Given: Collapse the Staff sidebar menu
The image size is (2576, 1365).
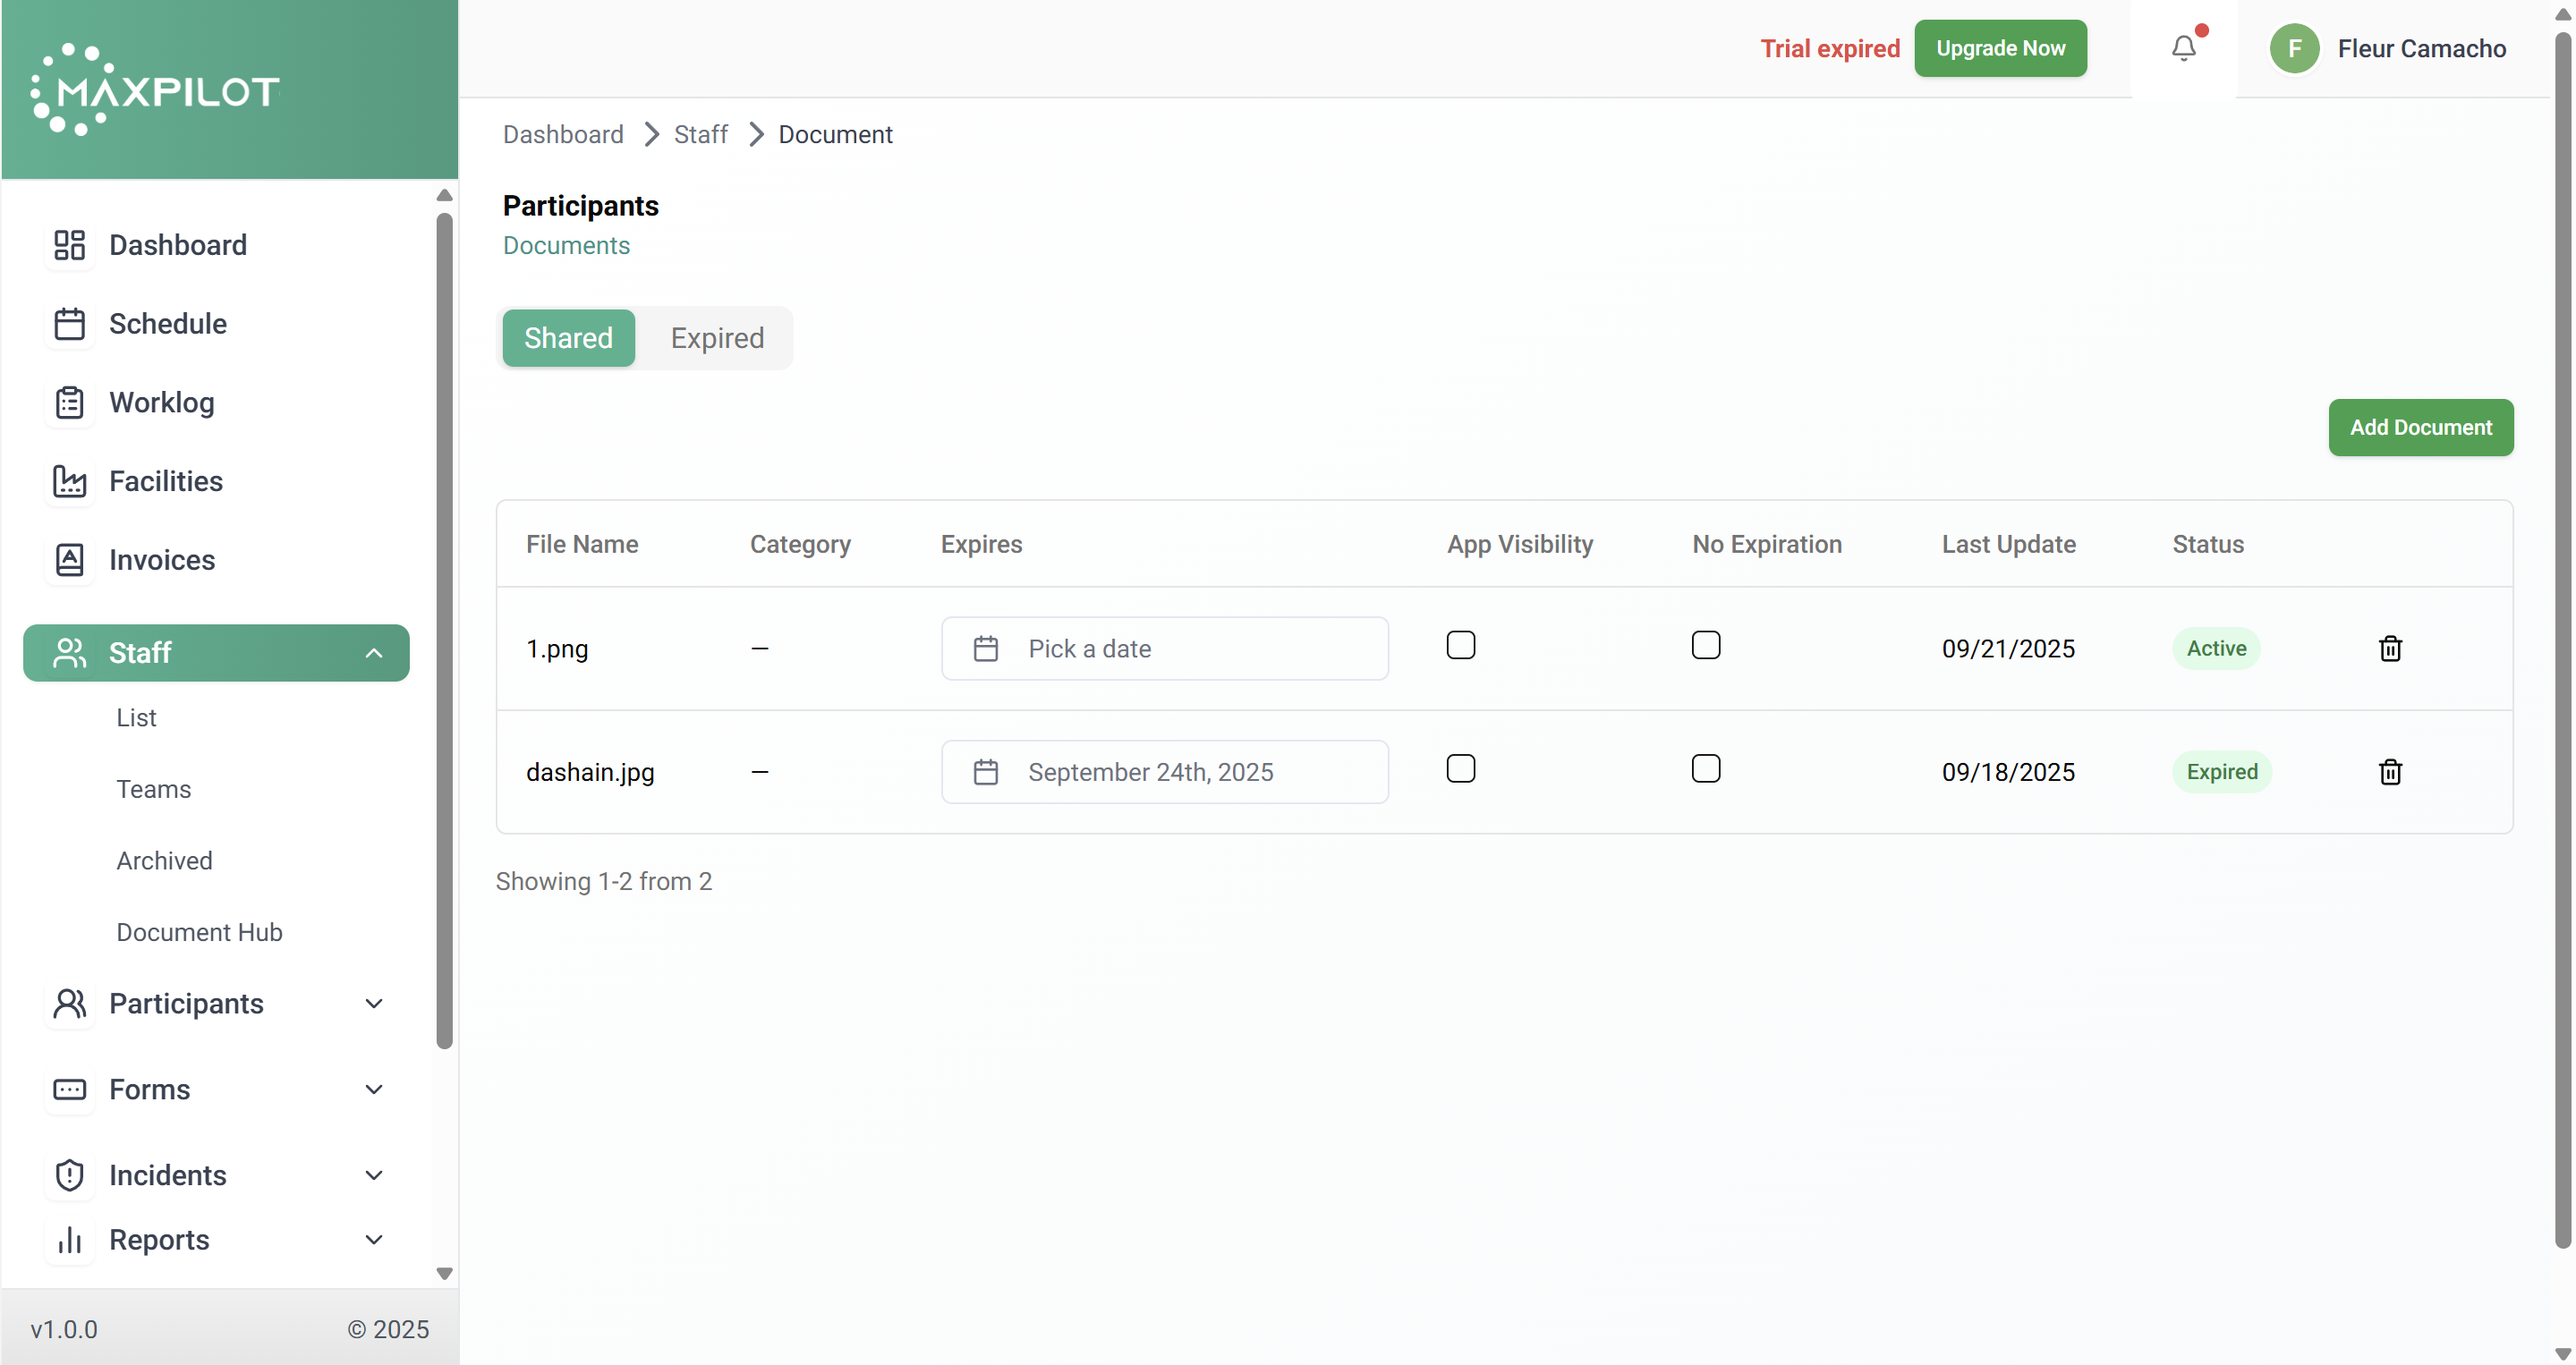Looking at the screenshot, I should click(x=373, y=653).
